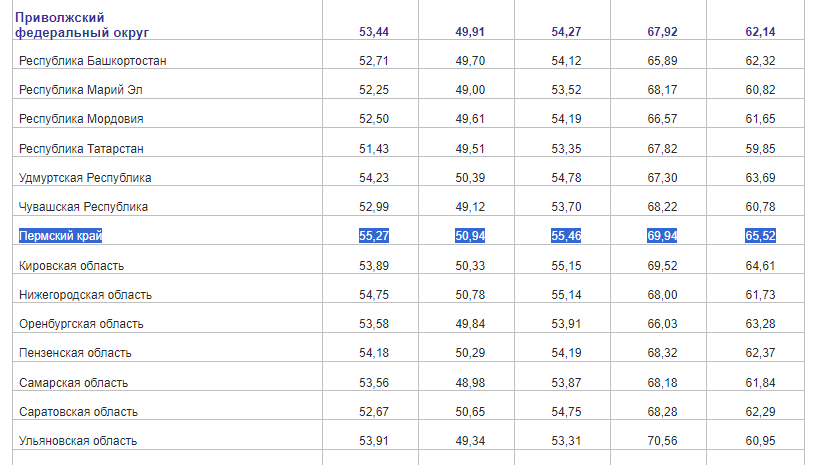Select value 59,85 in Республика Татарстан row

tap(760, 148)
